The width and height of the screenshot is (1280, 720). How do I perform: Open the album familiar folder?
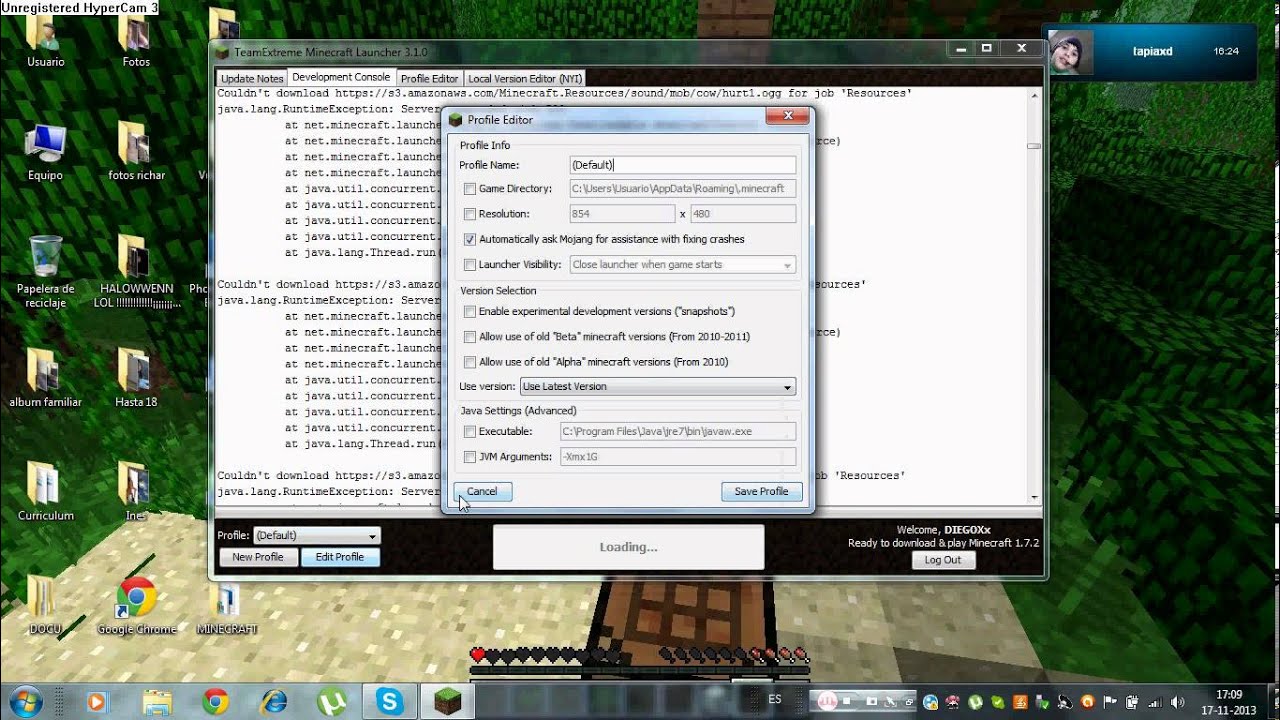(45, 379)
